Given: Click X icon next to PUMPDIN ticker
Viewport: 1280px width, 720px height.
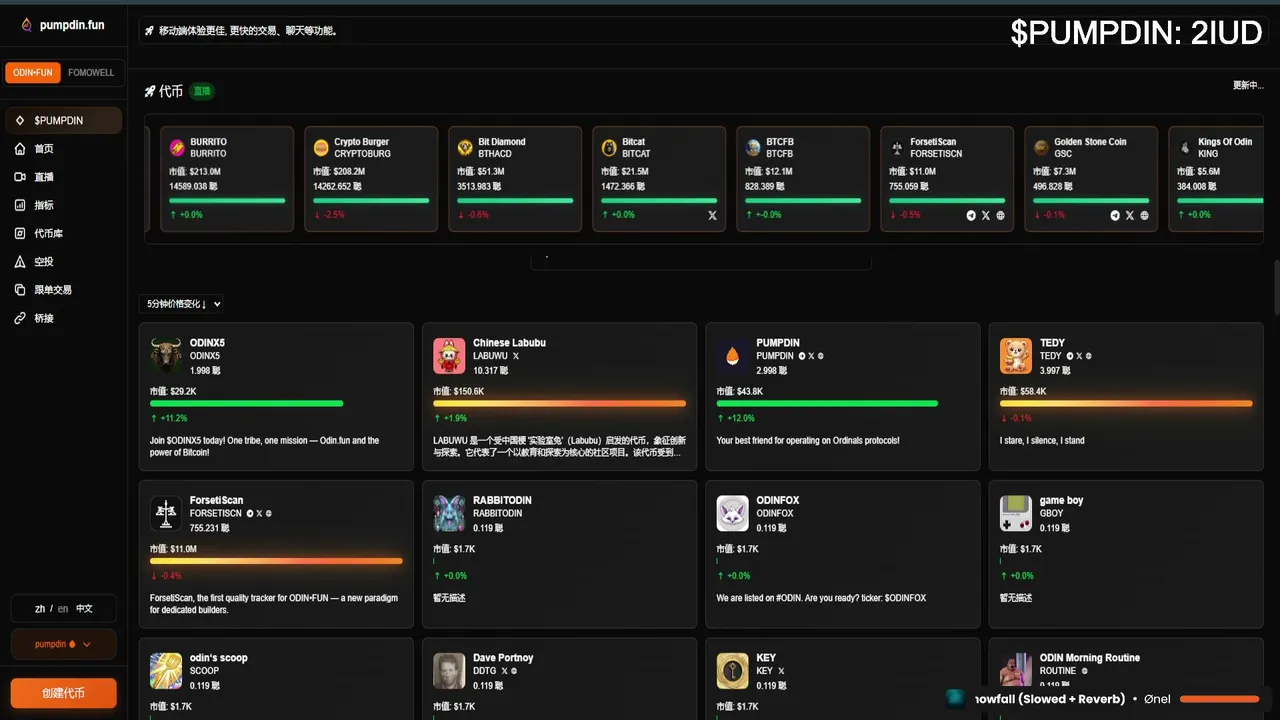Looking at the screenshot, I should [811, 356].
